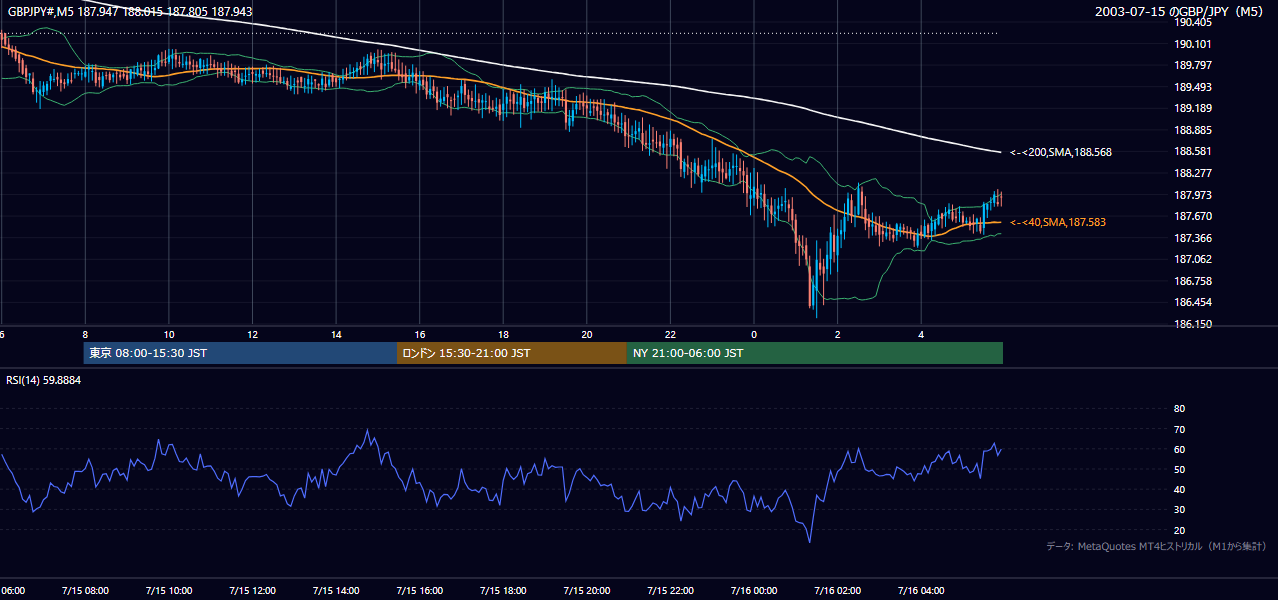Click the time label 7/16 04:00

pyautogui.click(x=921, y=591)
